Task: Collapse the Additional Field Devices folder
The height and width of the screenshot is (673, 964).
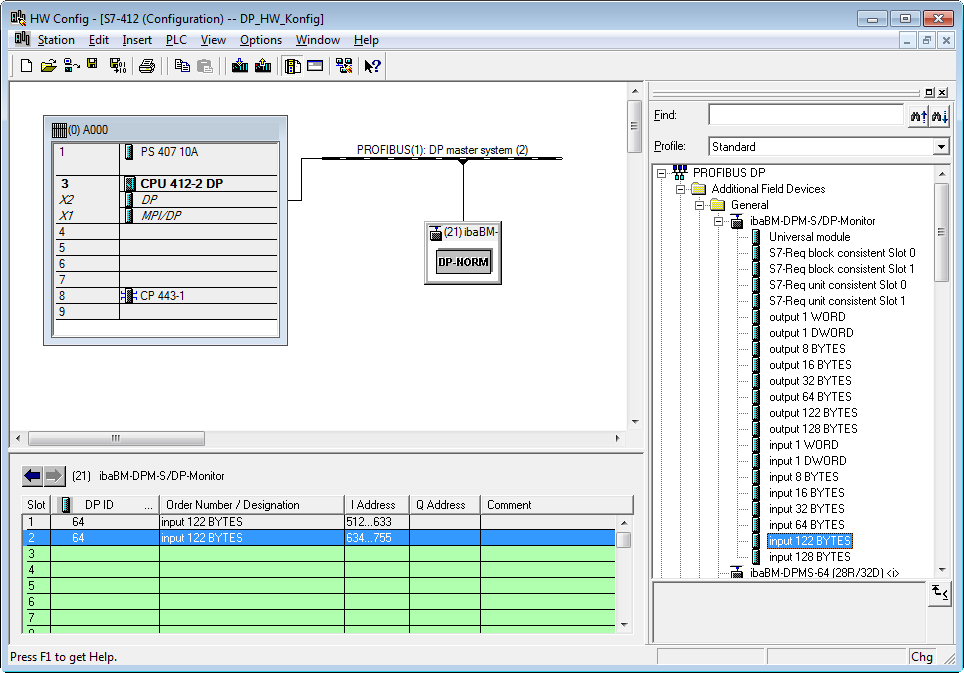Action: [x=680, y=189]
